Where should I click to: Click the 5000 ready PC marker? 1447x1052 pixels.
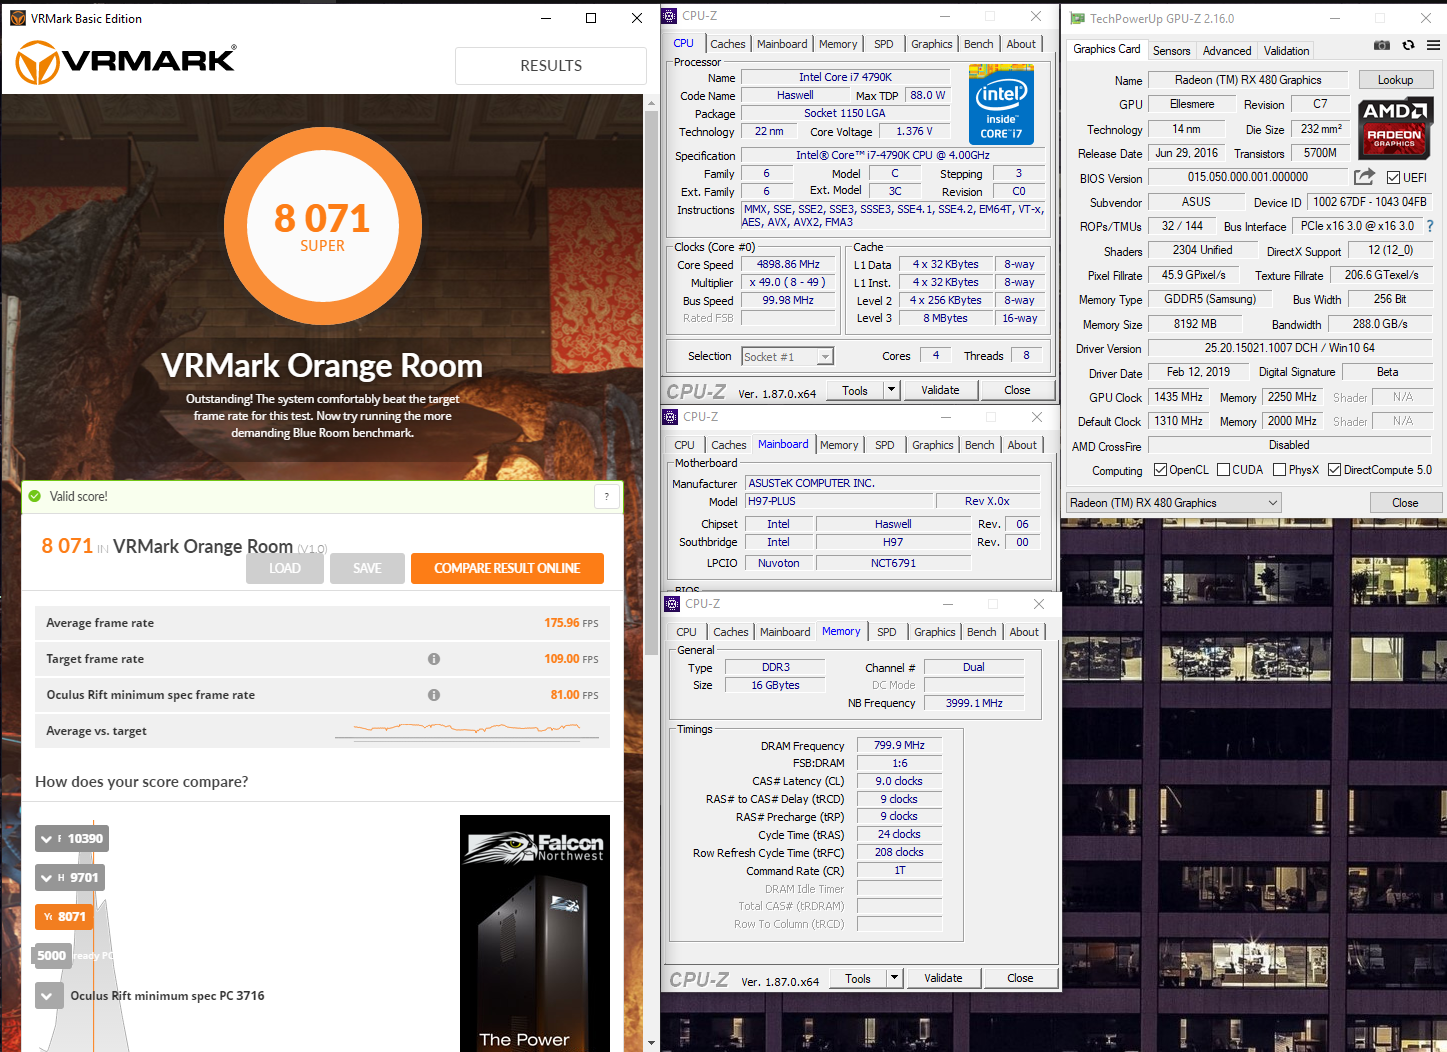point(51,955)
